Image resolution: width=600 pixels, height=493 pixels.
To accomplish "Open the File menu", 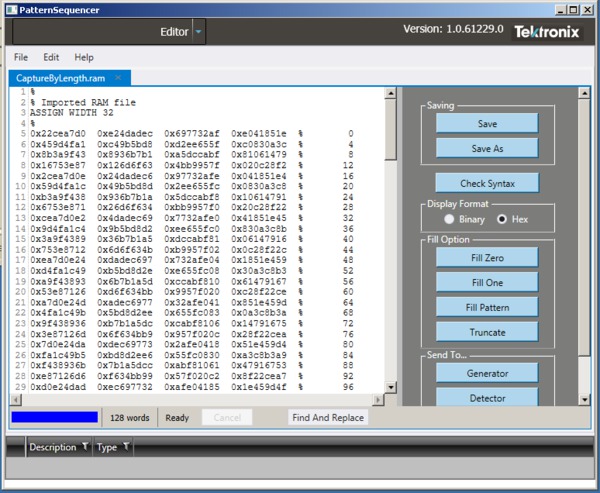I will pos(21,58).
